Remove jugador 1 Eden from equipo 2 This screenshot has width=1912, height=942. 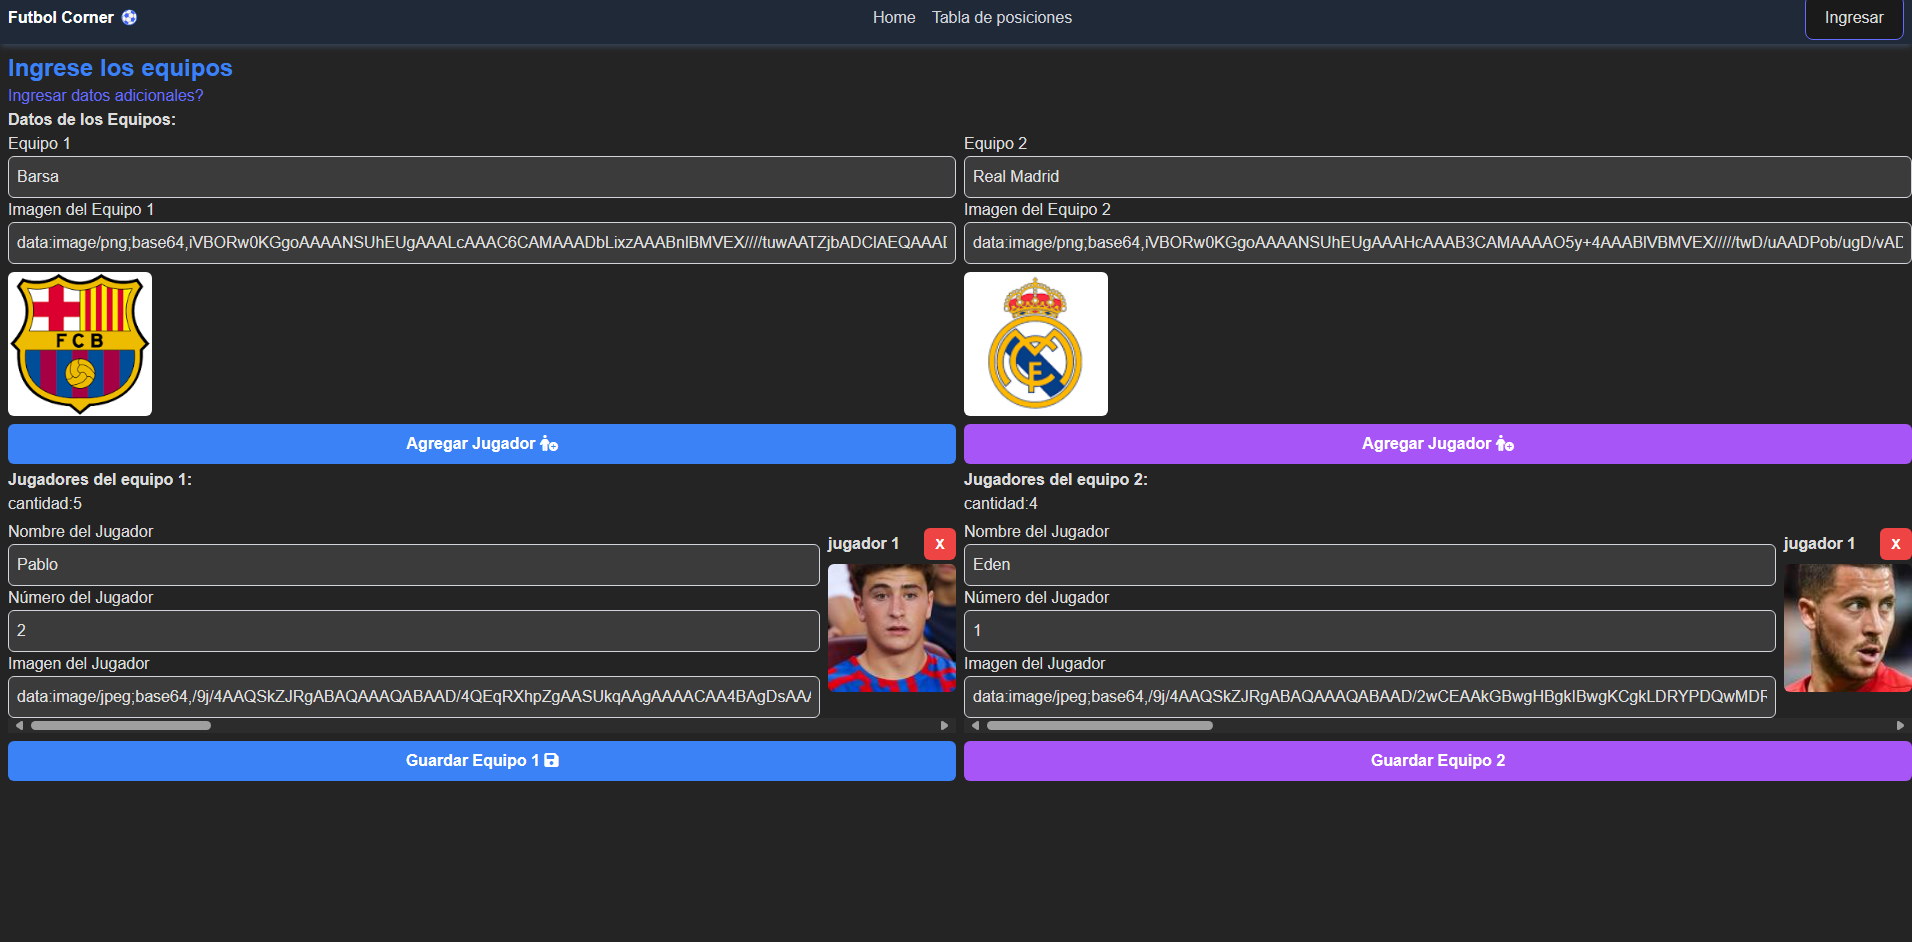pyautogui.click(x=1896, y=544)
